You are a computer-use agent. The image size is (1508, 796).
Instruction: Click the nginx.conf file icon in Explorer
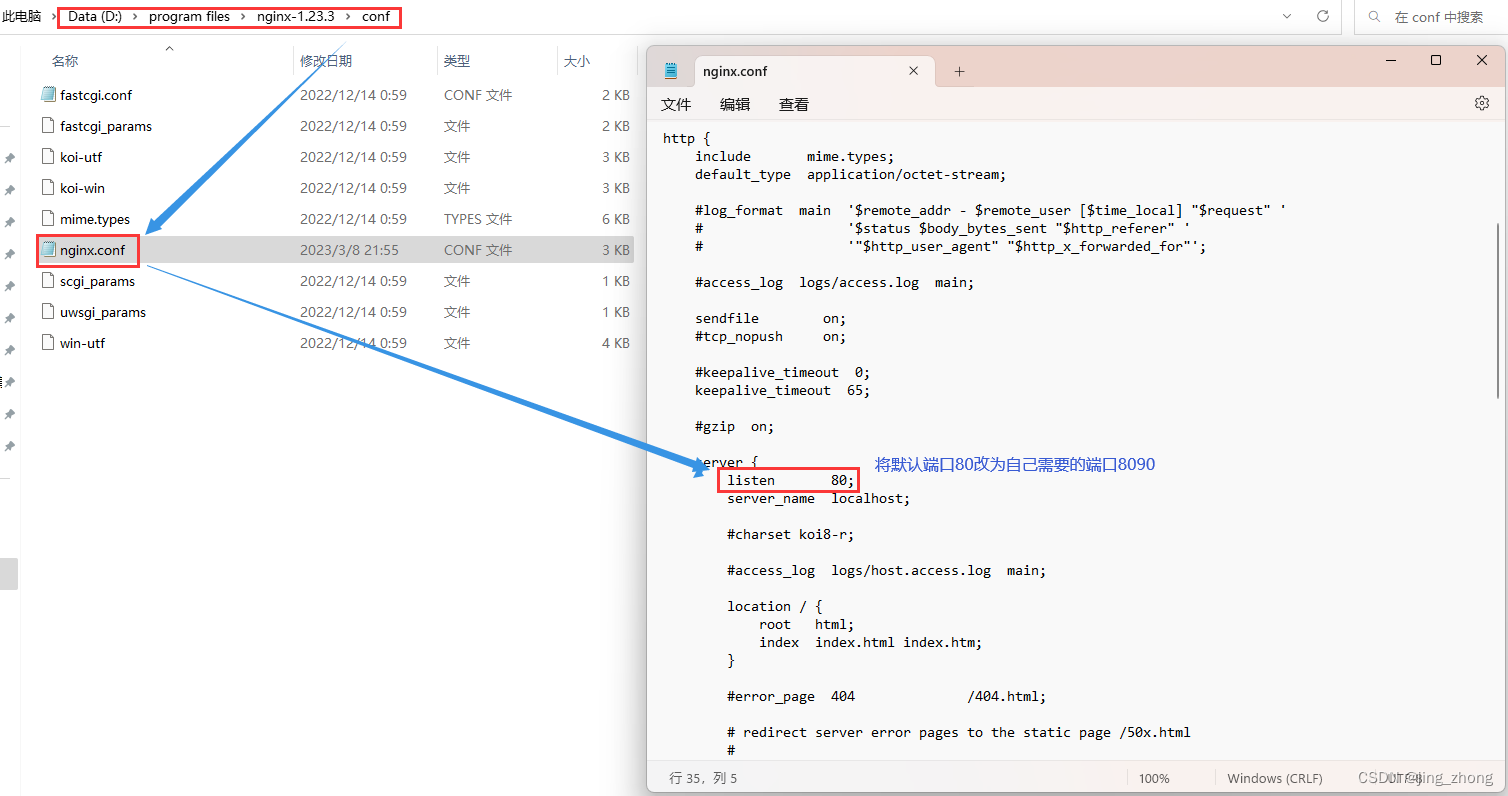pyautogui.click(x=48, y=250)
